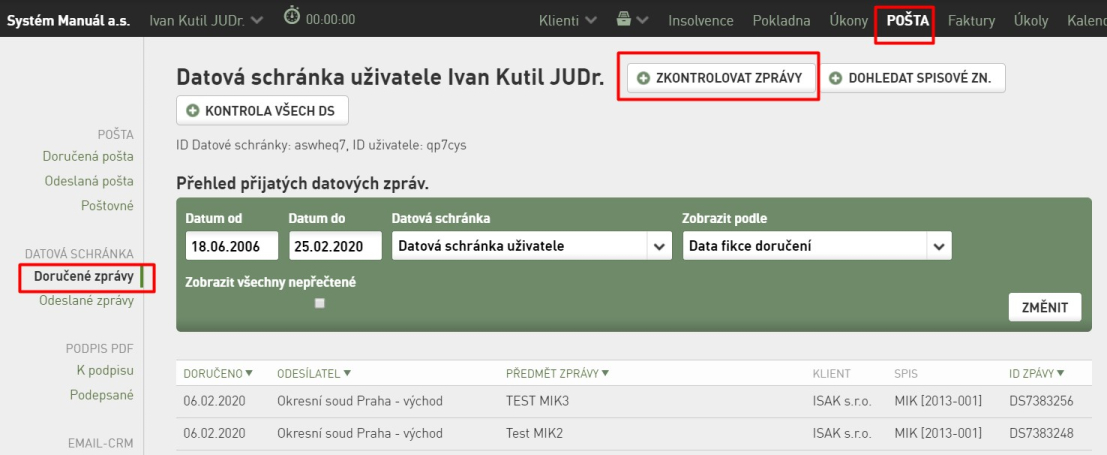Viewport: 1107px width, 455px height.
Task: Open the Klienti menu
Action: pos(568,20)
